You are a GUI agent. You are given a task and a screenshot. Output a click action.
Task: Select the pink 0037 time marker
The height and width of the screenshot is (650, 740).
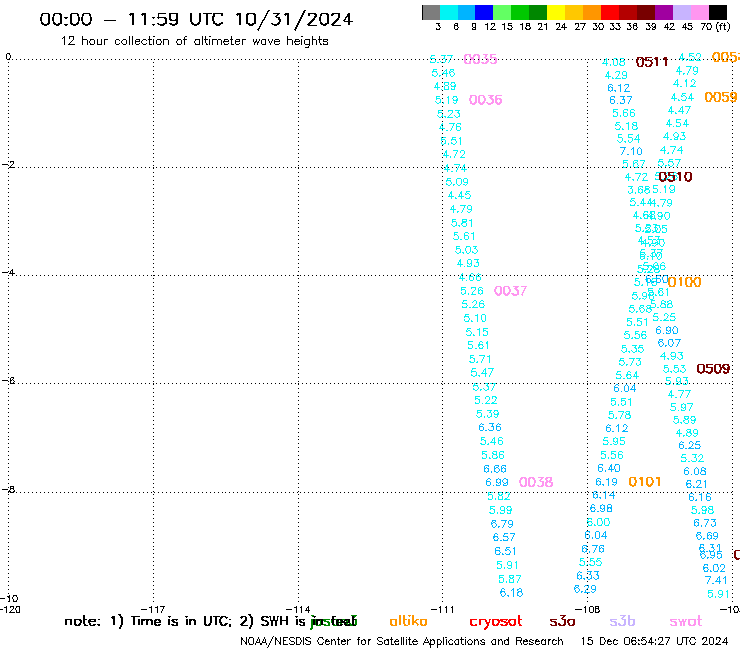(x=510, y=291)
